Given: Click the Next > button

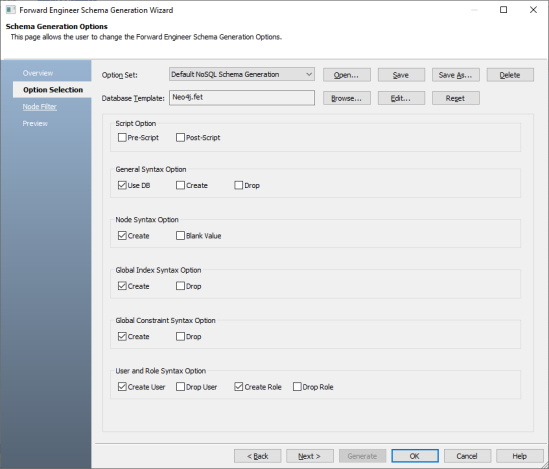Looking at the screenshot, I should pos(310,456).
